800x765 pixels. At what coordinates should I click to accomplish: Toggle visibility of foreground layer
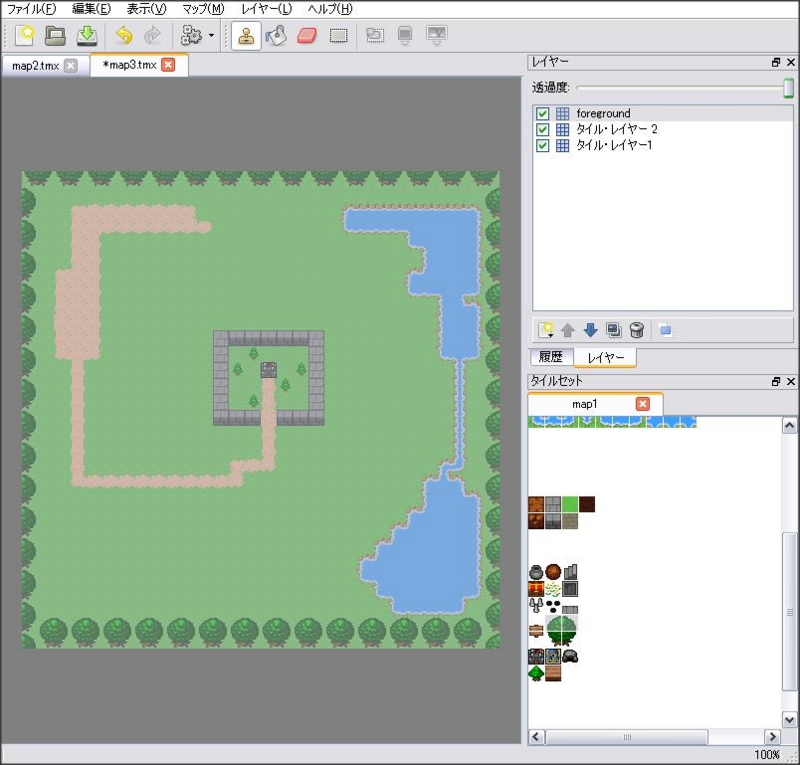542,113
